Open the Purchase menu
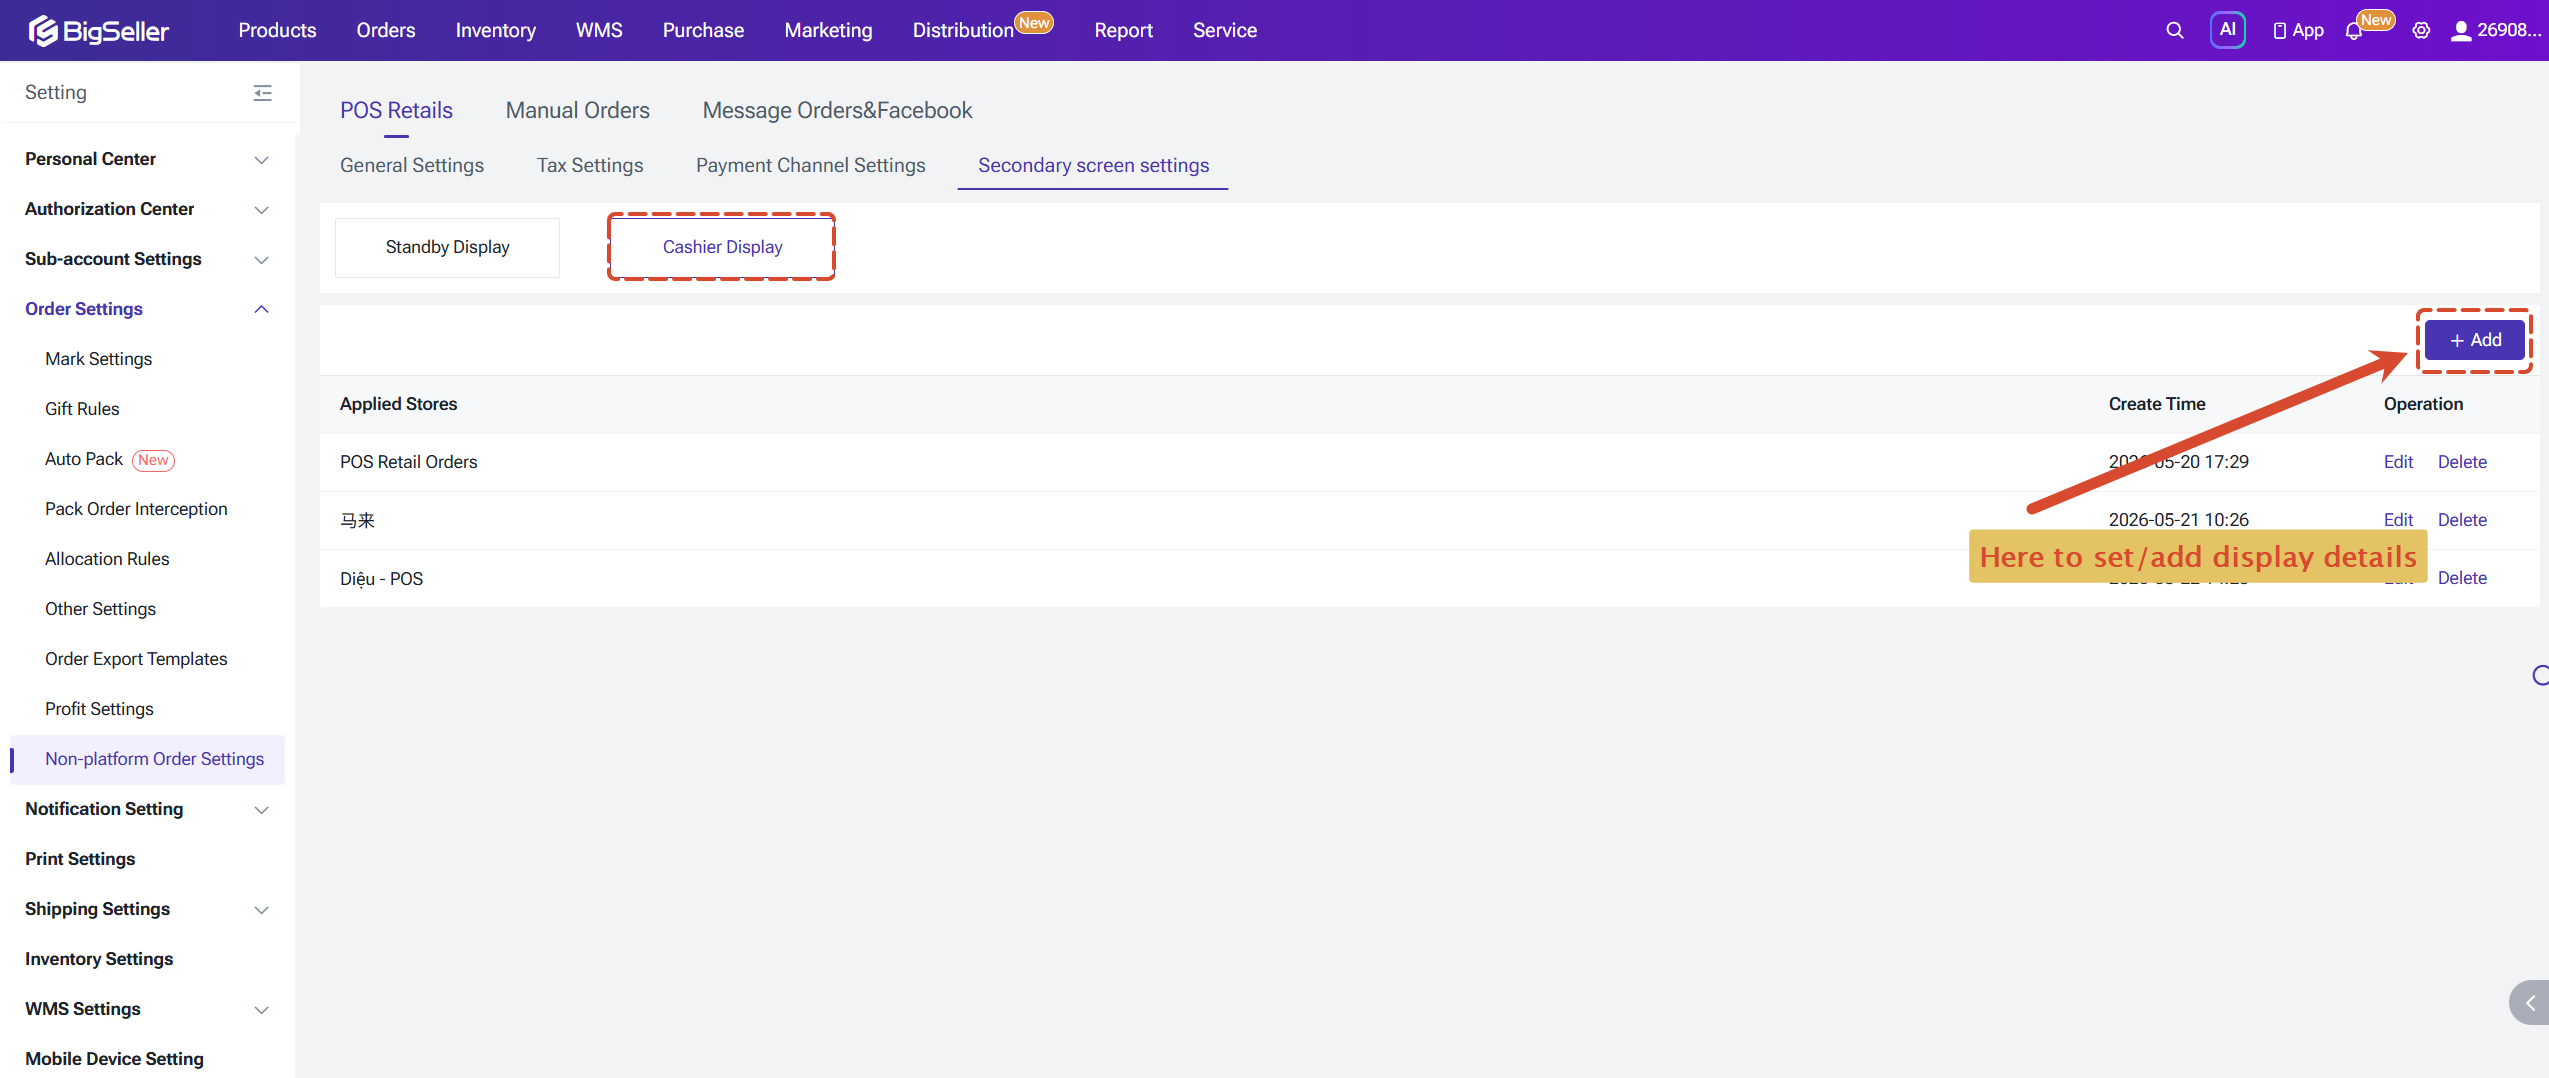This screenshot has width=2549, height=1078. (703, 30)
